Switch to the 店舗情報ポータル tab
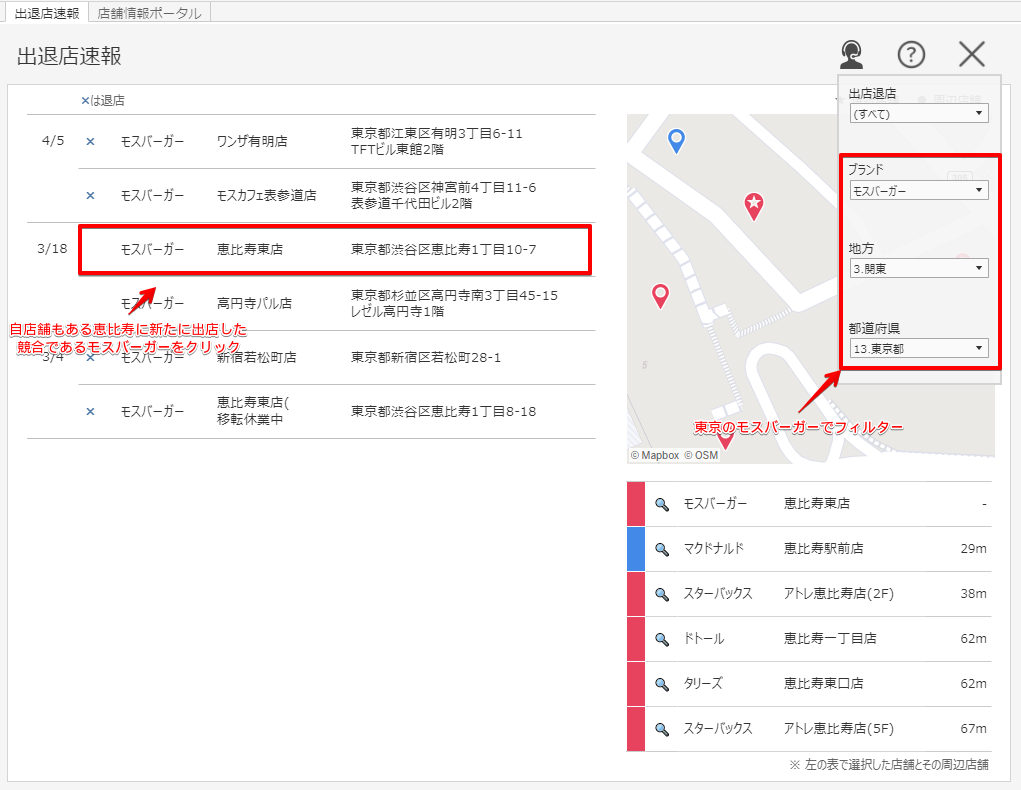Screen dimensions: 1021x790 (149, 13)
